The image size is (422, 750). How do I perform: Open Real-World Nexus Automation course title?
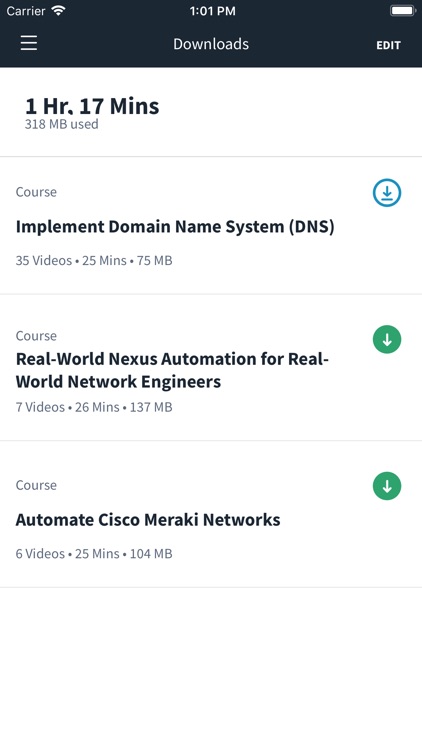(172, 370)
